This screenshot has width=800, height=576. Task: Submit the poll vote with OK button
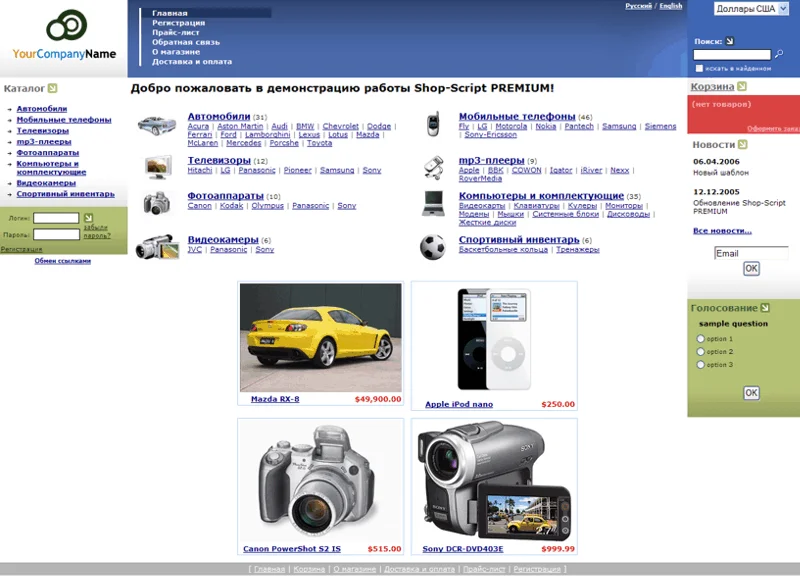(751, 393)
